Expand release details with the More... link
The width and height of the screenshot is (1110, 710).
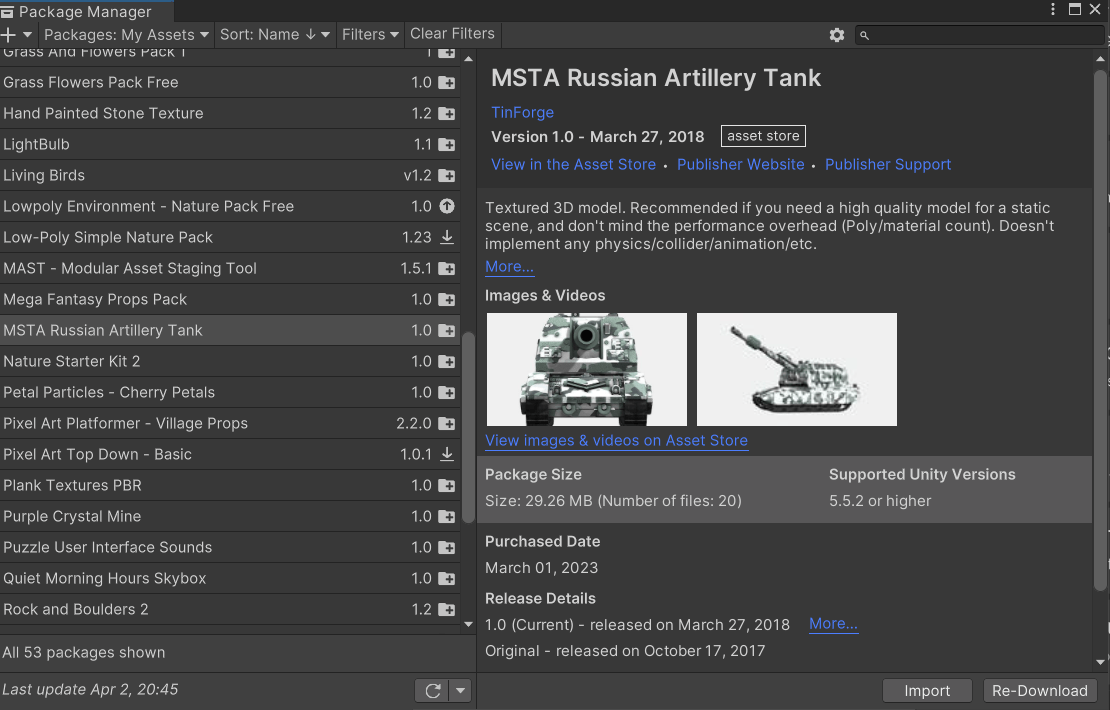coord(833,624)
